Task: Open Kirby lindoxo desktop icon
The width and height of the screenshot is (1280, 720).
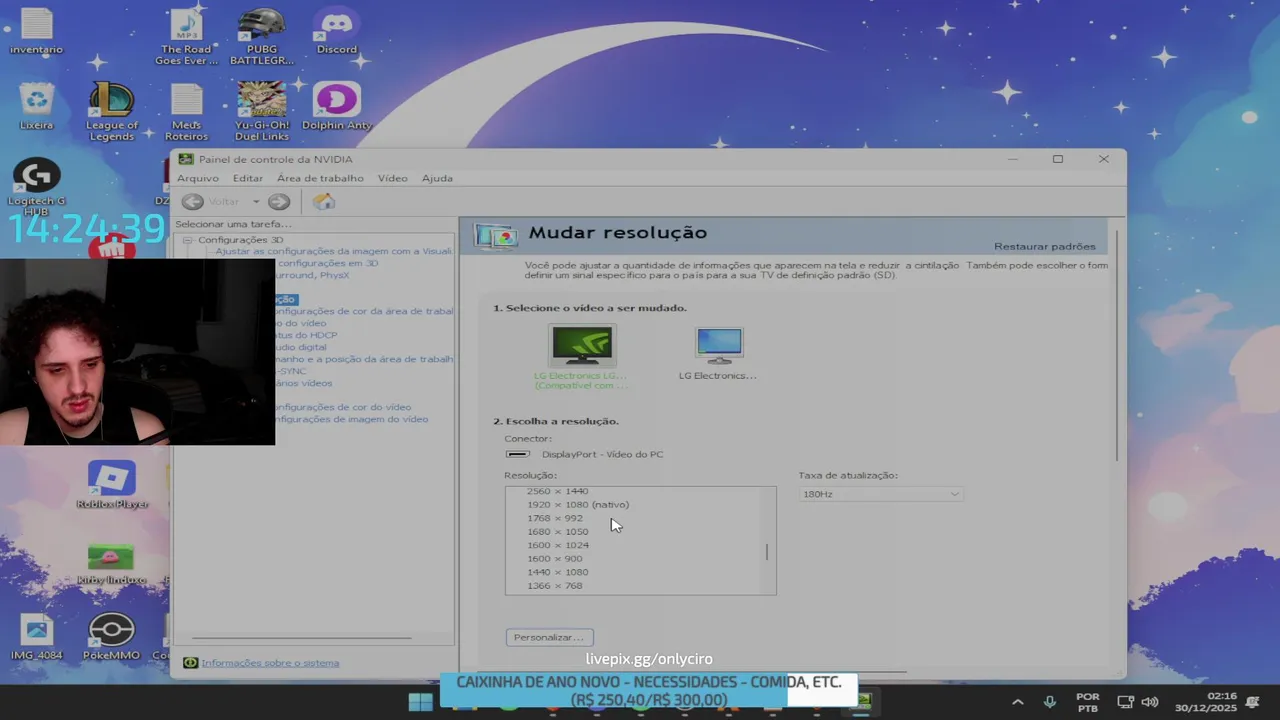Action: pos(111,563)
